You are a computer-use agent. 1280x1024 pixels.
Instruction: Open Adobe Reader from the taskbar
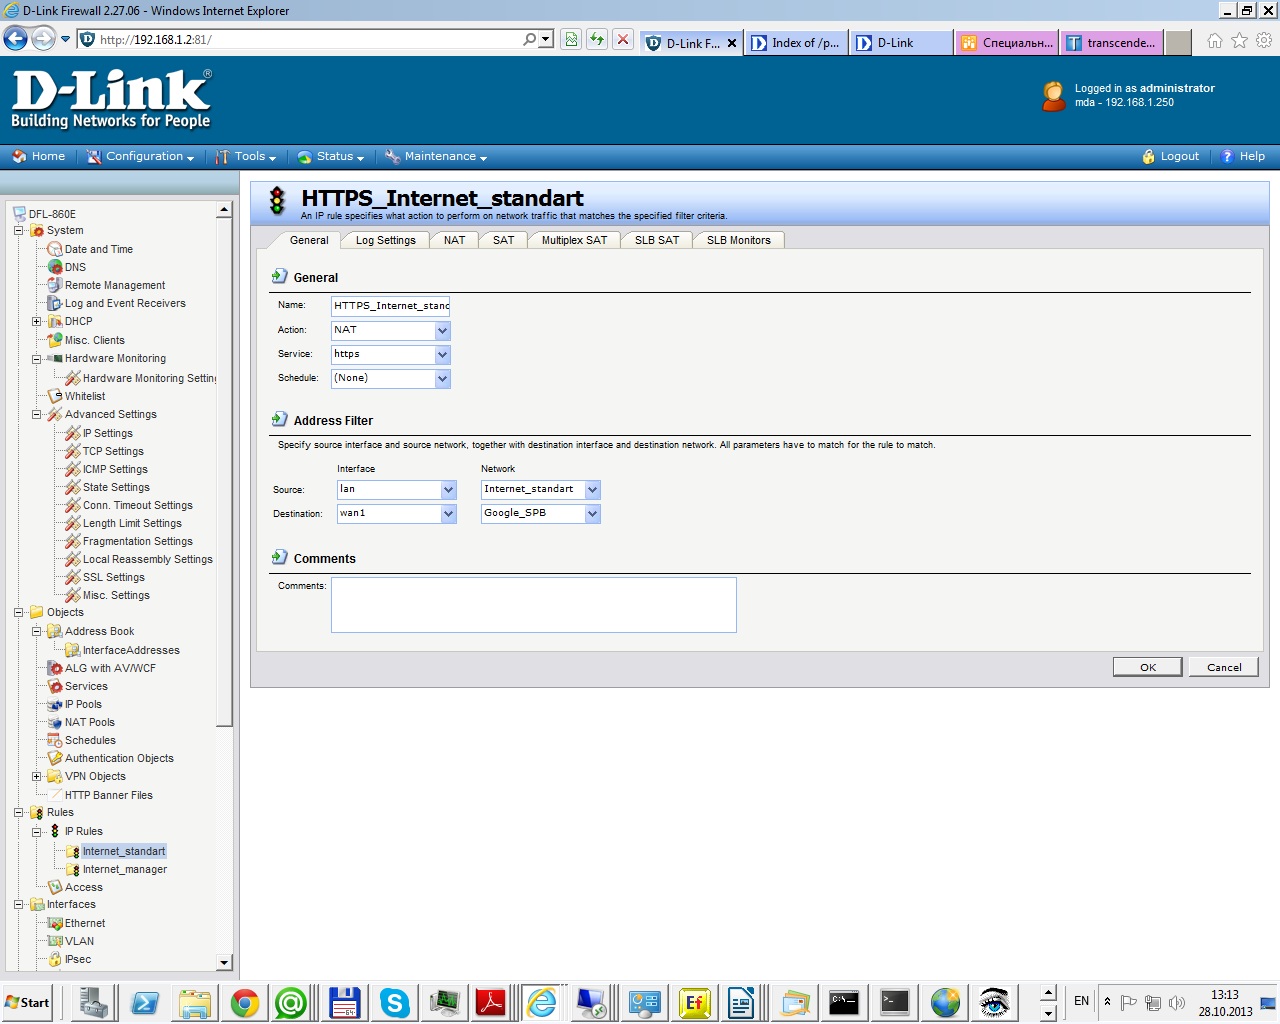point(491,1003)
